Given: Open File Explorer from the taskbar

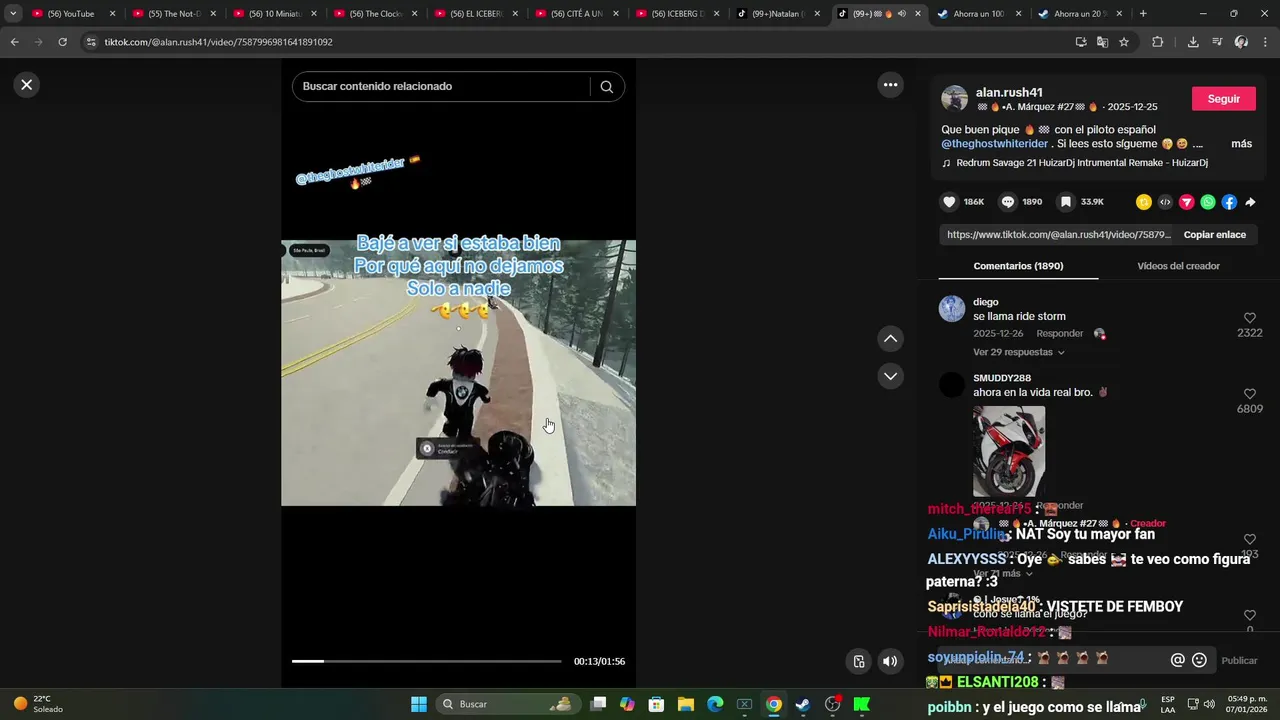Looking at the screenshot, I should (686, 704).
